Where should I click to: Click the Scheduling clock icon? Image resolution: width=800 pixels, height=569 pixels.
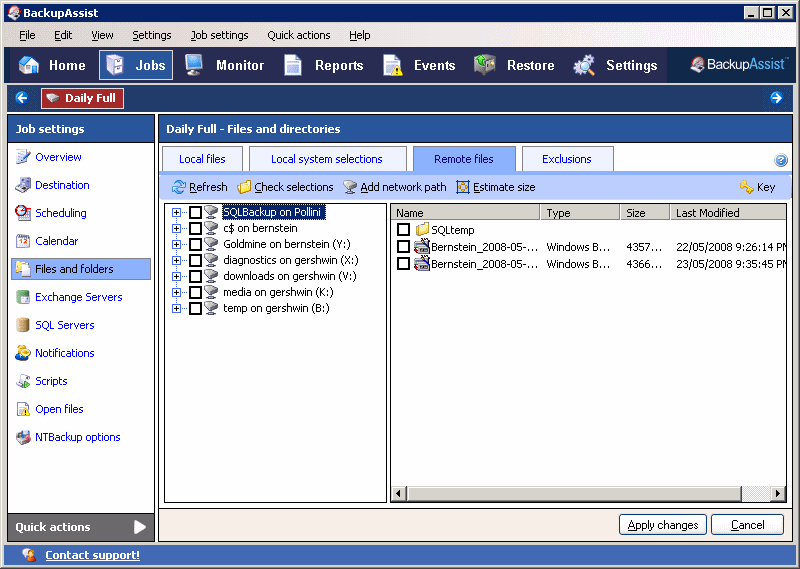click(x=23, y=213)
